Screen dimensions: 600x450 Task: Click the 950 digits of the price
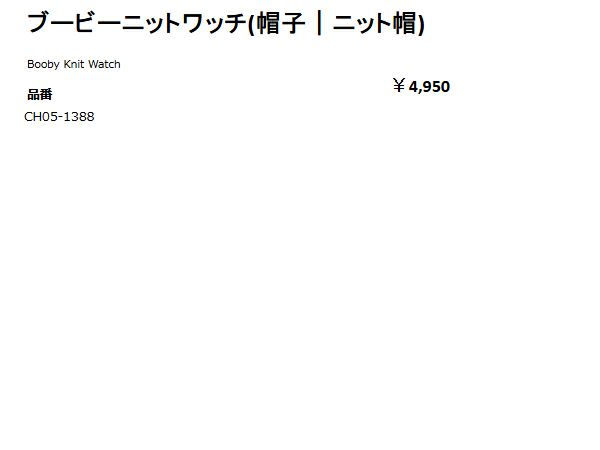(x=437, y=87)
